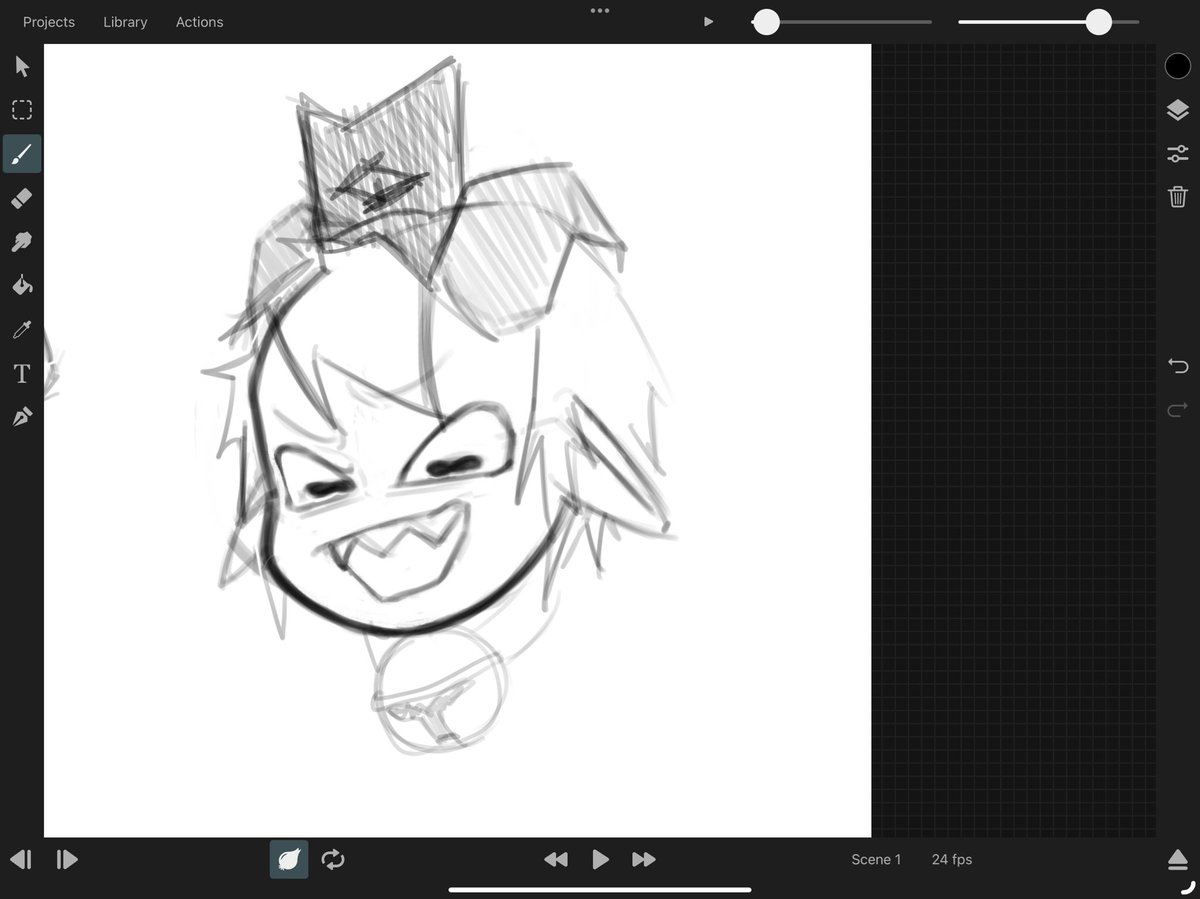Image resolution: width=1200 pixels, height=899 pixels.
Task: Open the Layers panel
Action: point(1178,110)
